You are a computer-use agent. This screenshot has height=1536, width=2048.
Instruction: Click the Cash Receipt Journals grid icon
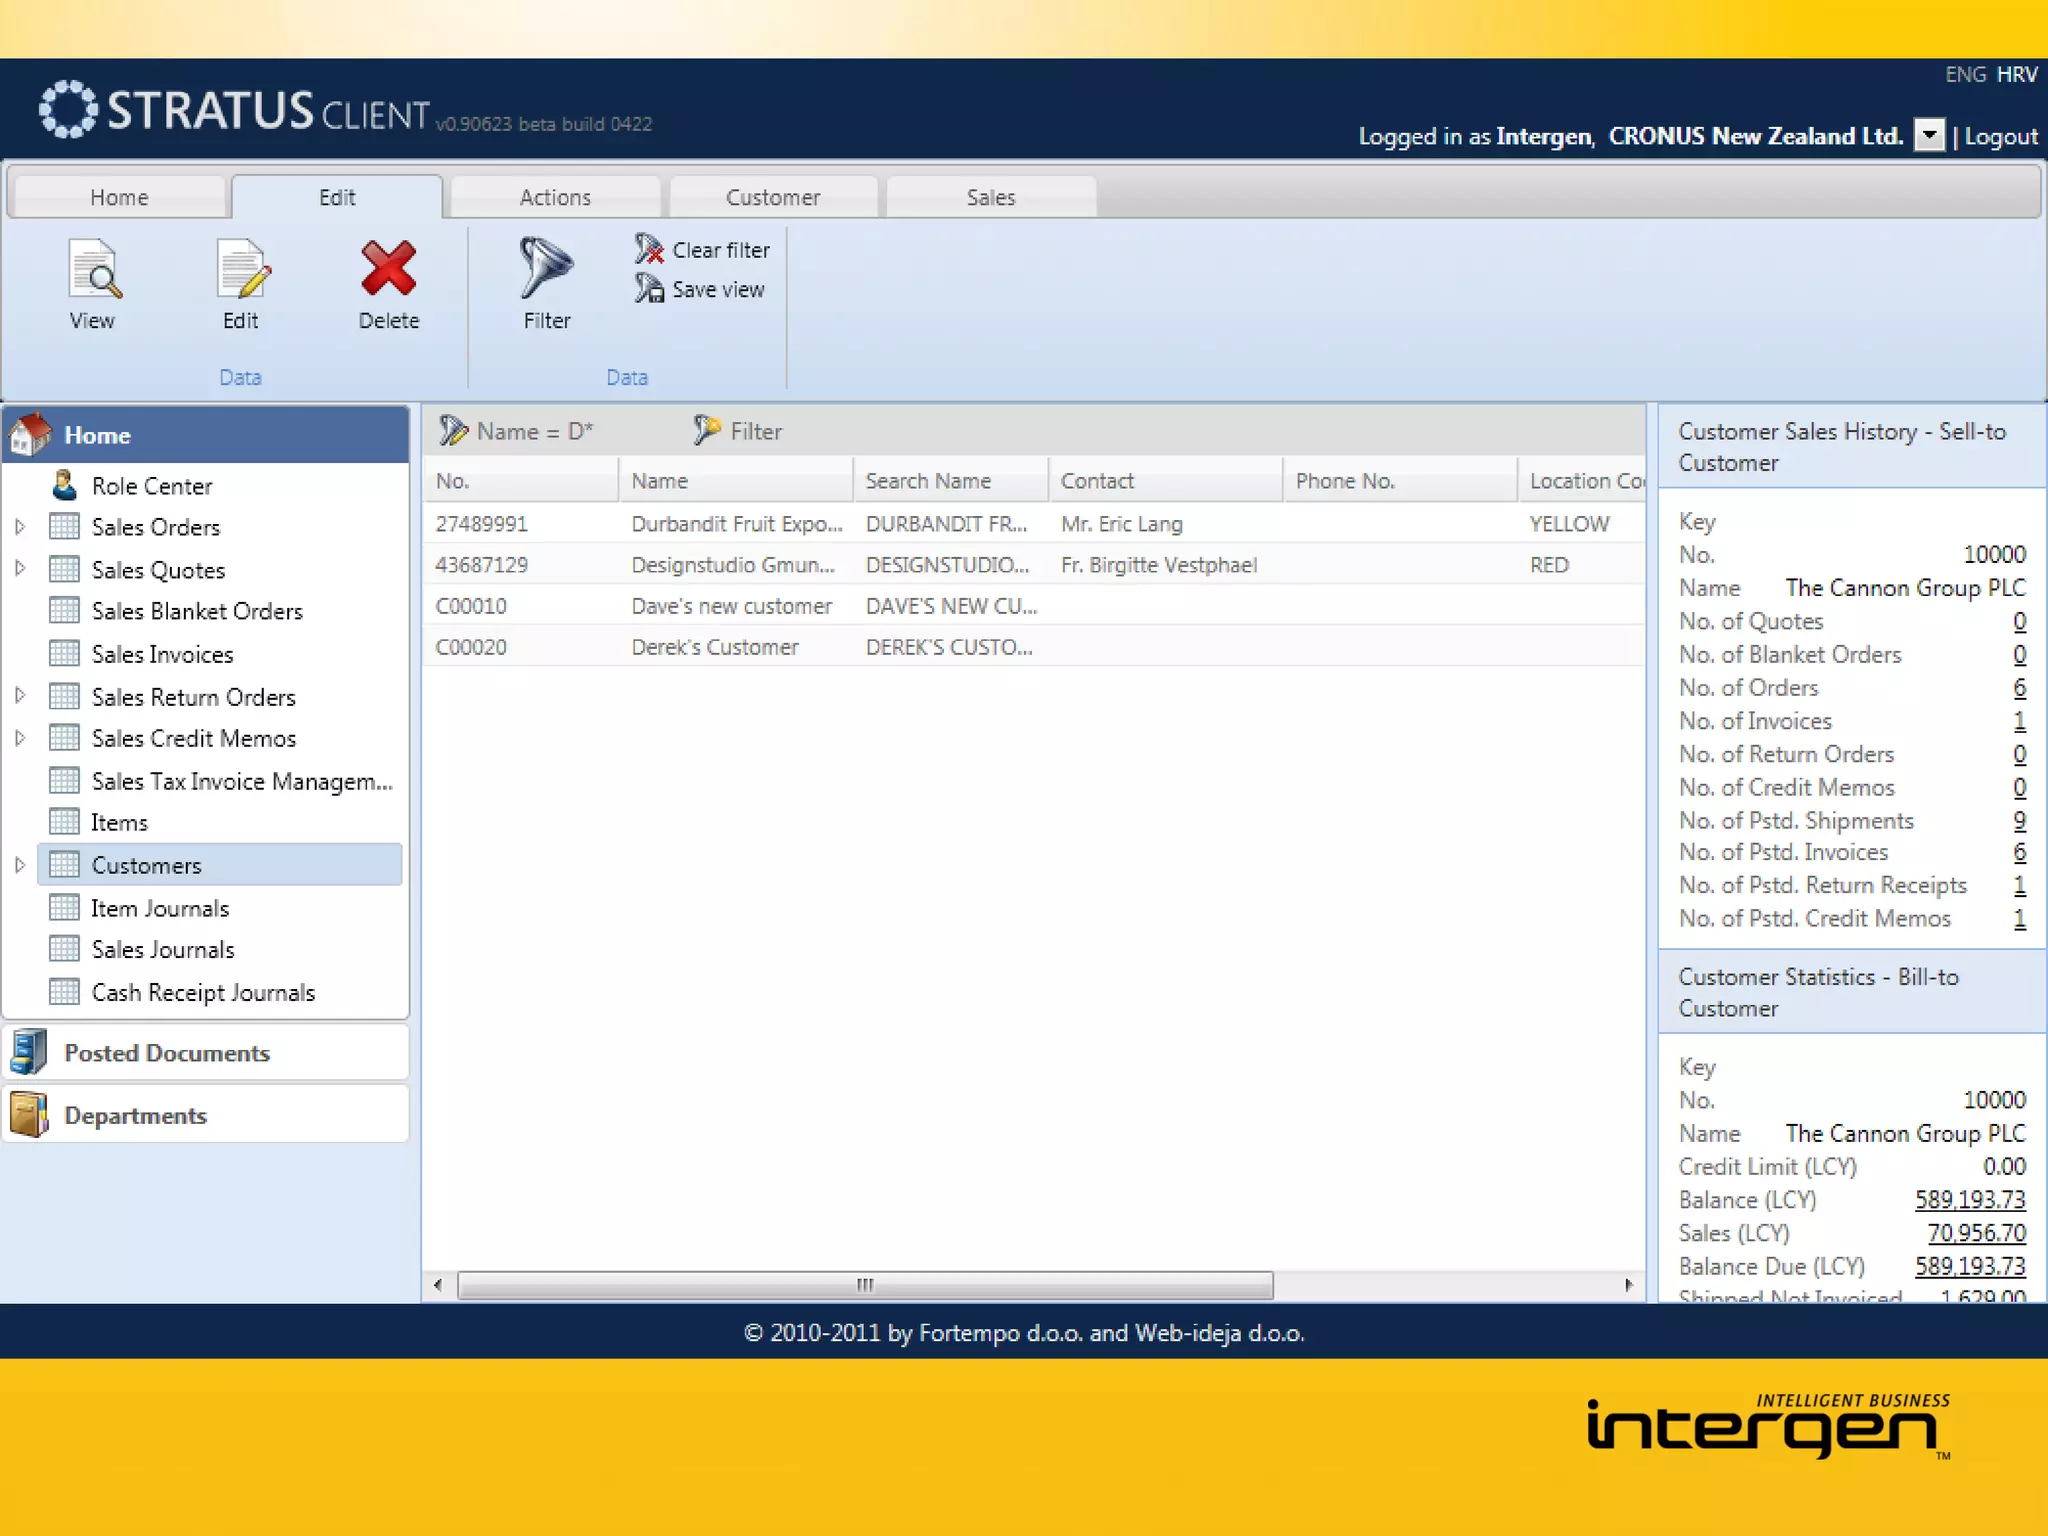click(65, 992)
